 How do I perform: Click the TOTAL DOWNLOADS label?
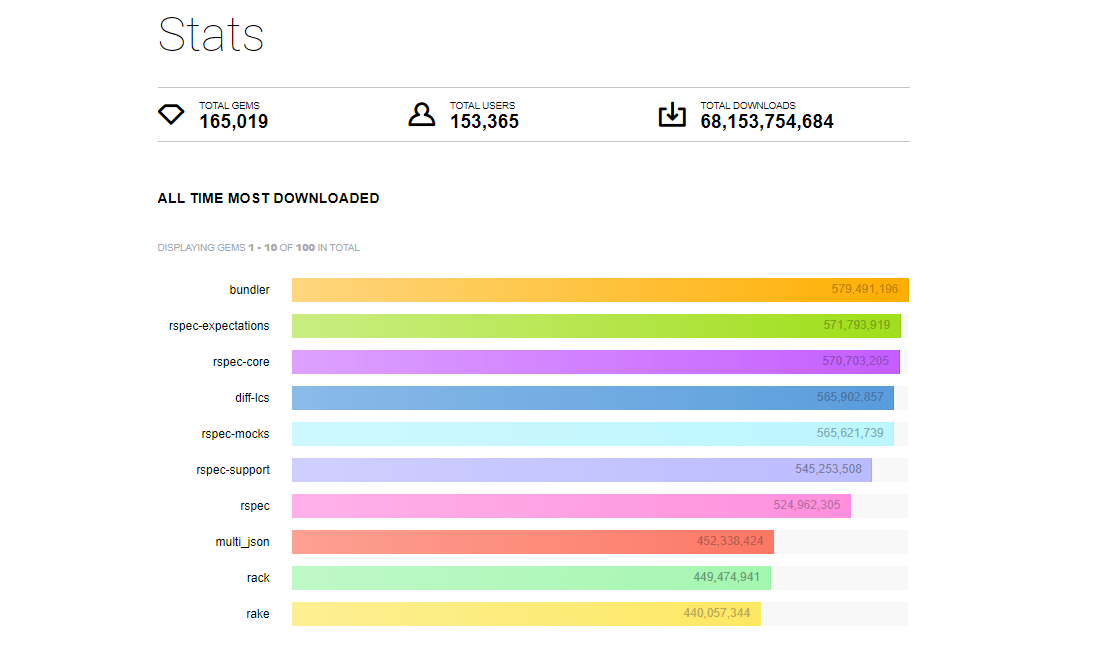(x=748, y=105)
